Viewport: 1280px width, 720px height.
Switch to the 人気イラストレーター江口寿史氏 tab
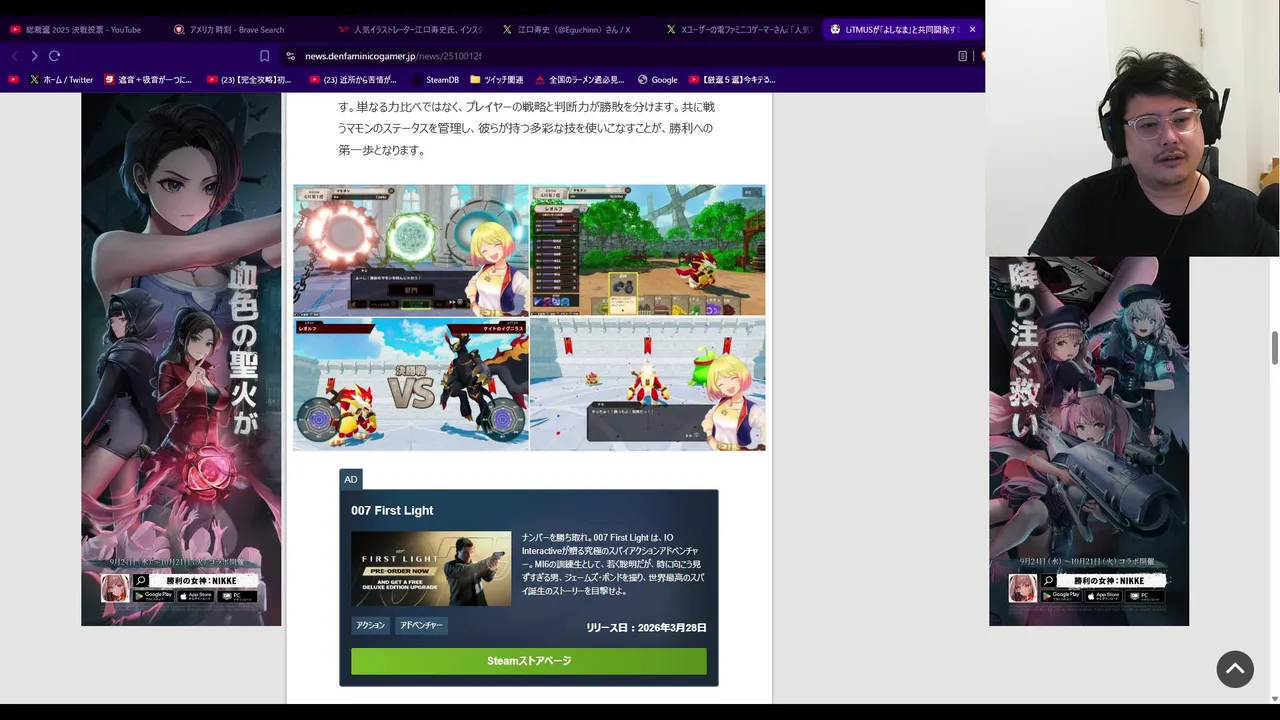[411, 30]
